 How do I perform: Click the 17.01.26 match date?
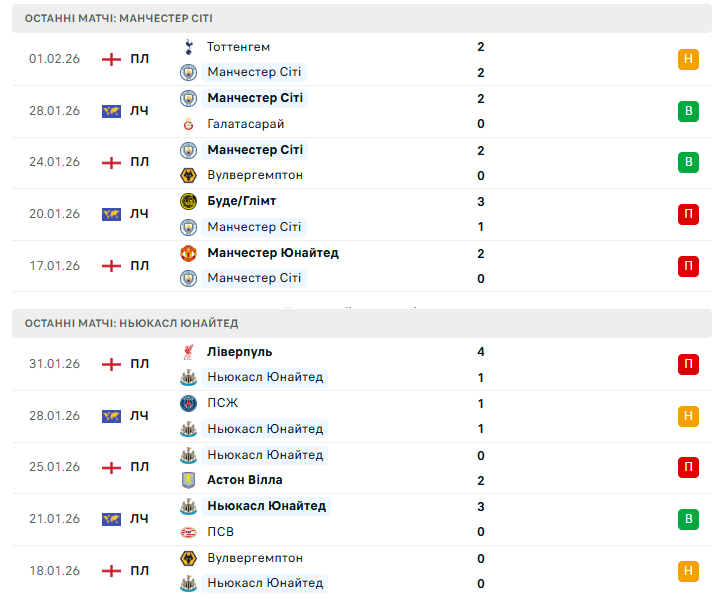[x=54, y=266]
